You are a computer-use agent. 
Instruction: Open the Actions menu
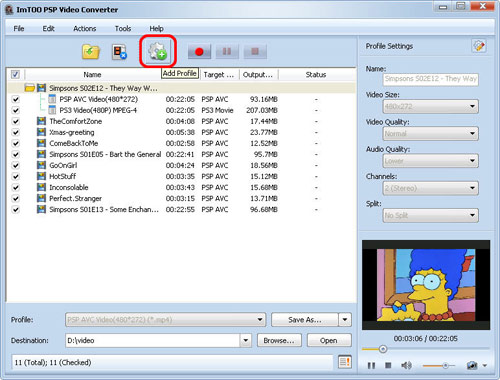85,29
